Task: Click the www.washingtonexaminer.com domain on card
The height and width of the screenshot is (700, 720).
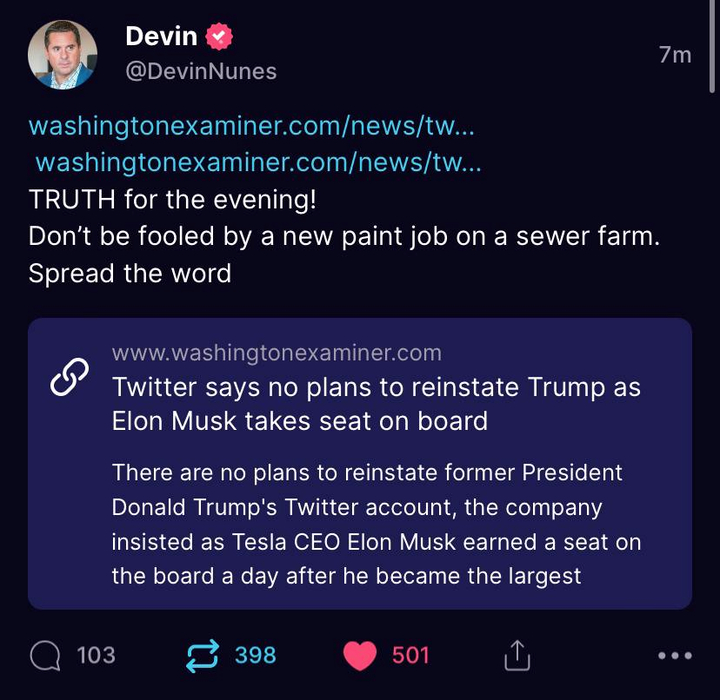Action: click(277, 353)
